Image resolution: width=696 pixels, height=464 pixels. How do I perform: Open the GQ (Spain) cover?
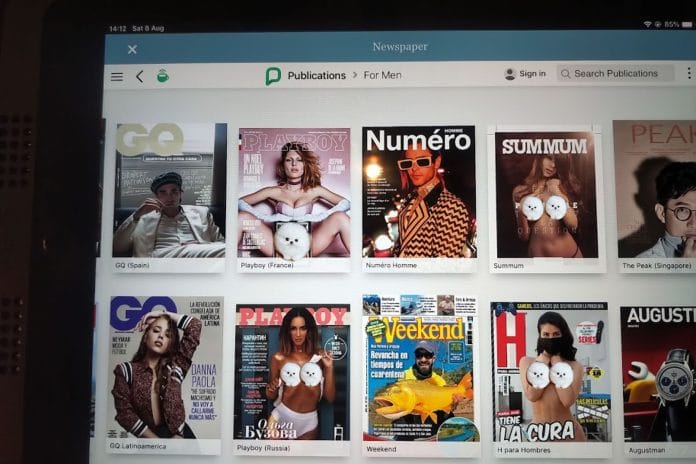(169, 190)
